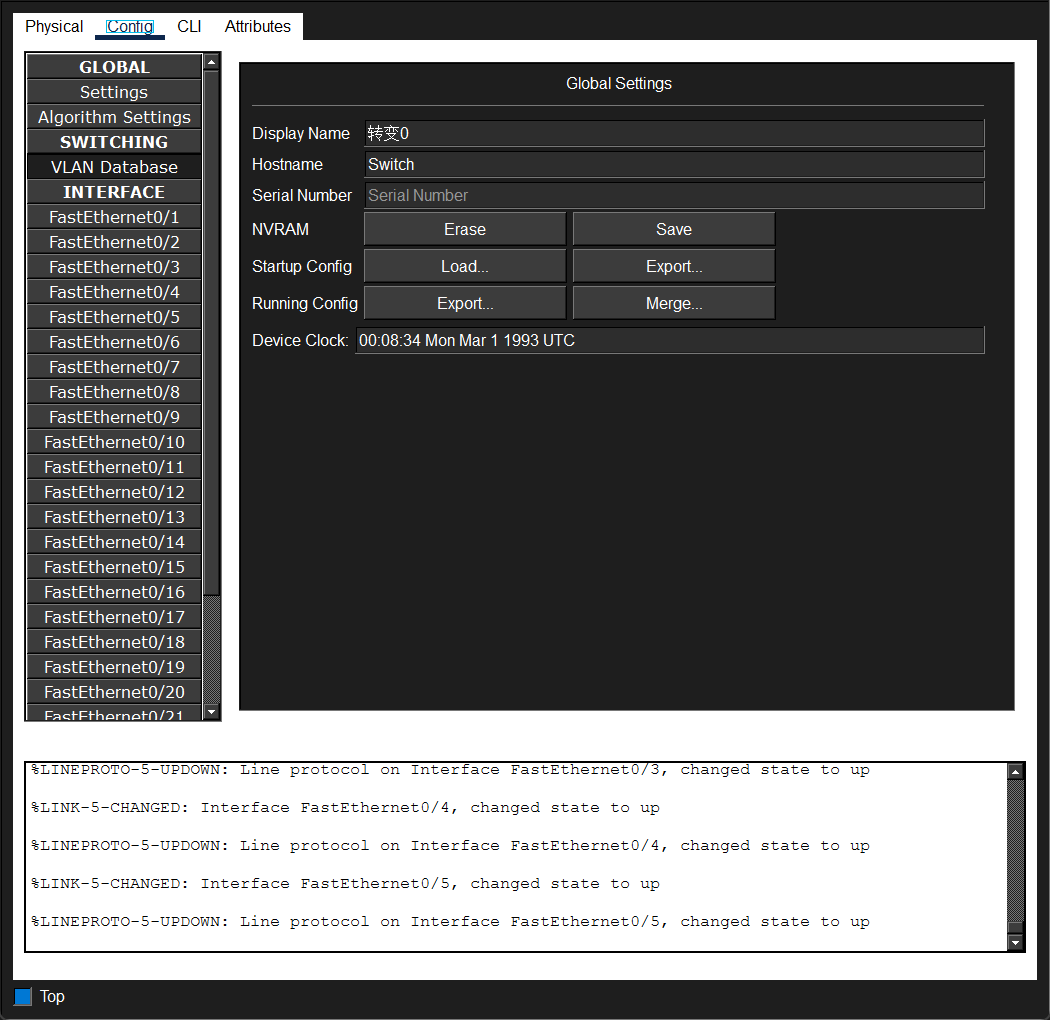1050x1020 pixels.
Task: Select the FastEthernet0/13 interface
Action: (114, 517)
